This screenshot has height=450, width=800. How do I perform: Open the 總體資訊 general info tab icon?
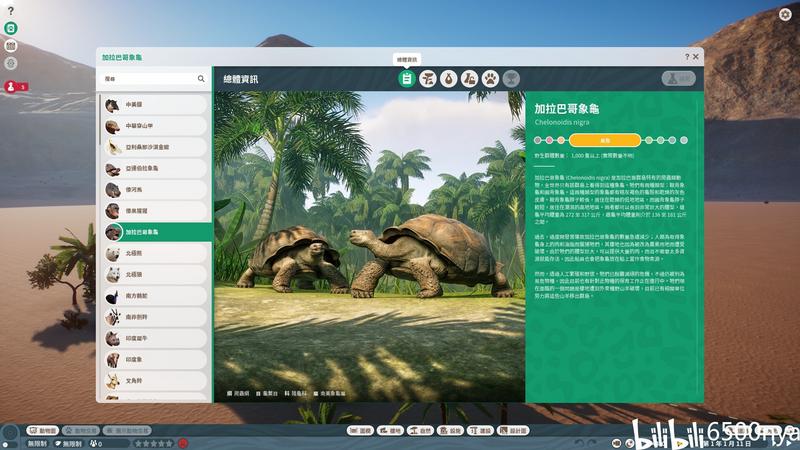point(407,79)
